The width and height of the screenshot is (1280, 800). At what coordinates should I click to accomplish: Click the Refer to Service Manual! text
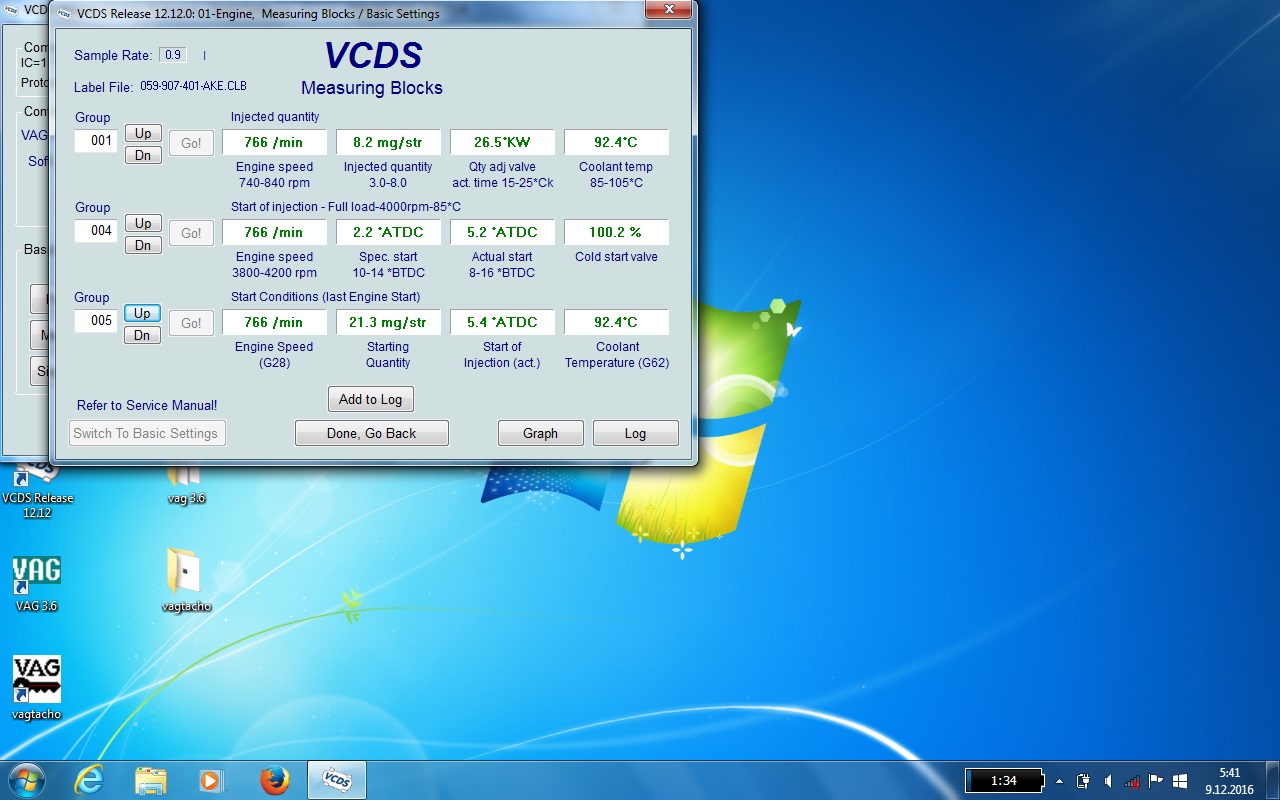(147, 405)
